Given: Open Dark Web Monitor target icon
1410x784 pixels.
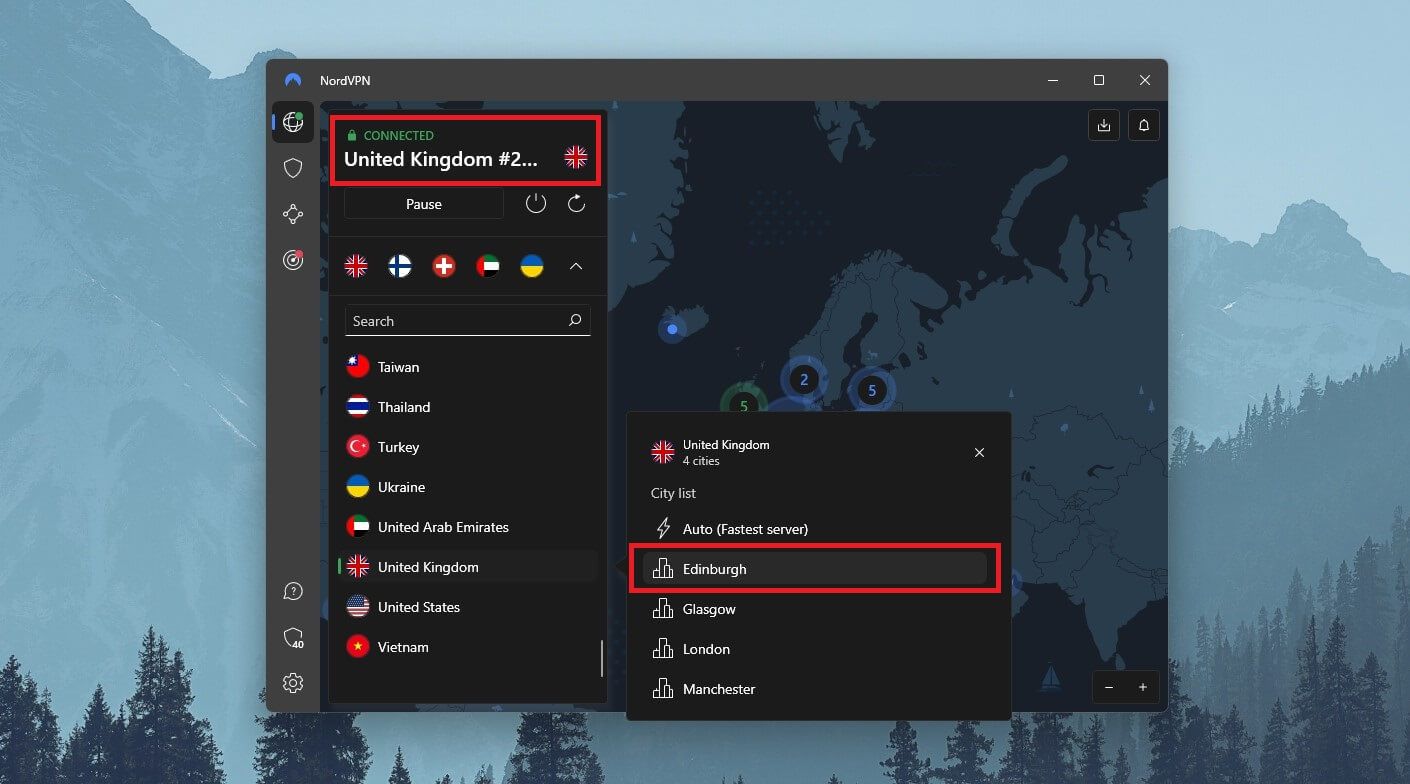Looking at the screenshot, I should click(293, 260).
